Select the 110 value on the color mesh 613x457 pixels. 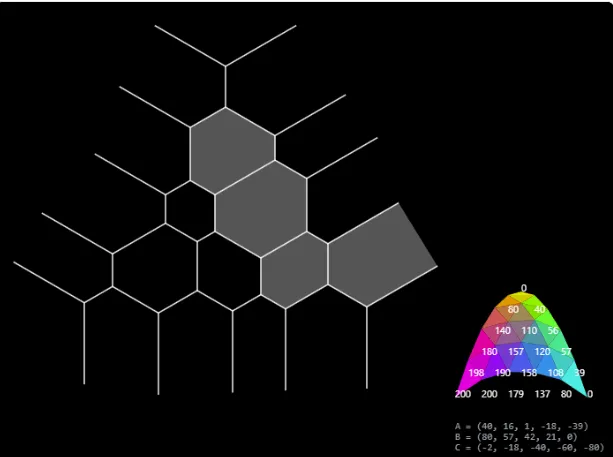pyautogui.click(x=529, y=331)
